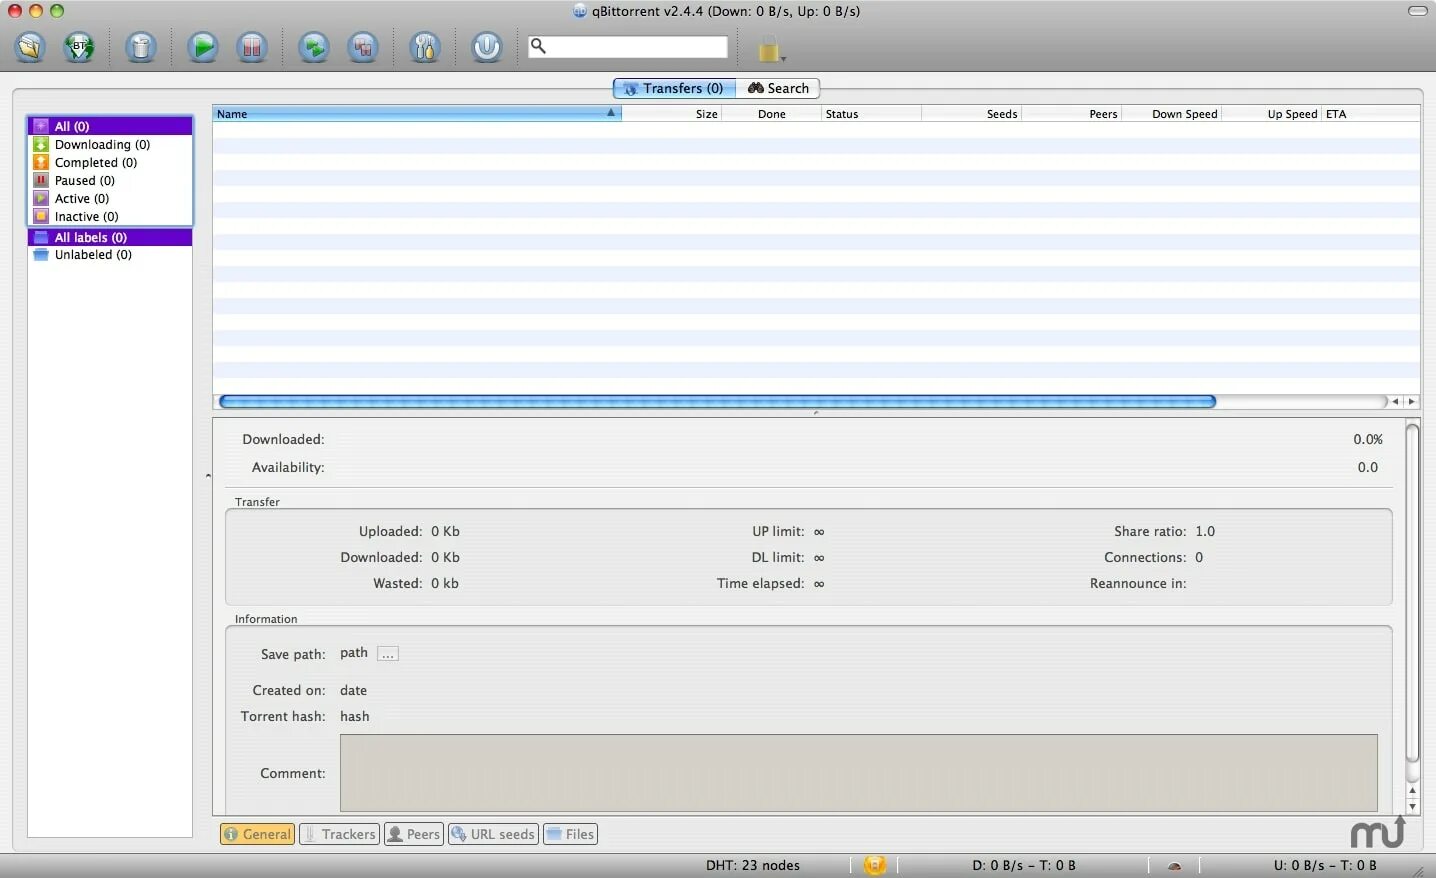Screen dimensions: 1436x878
Task: Sort the list by the Size column
Action: [672, 114]
